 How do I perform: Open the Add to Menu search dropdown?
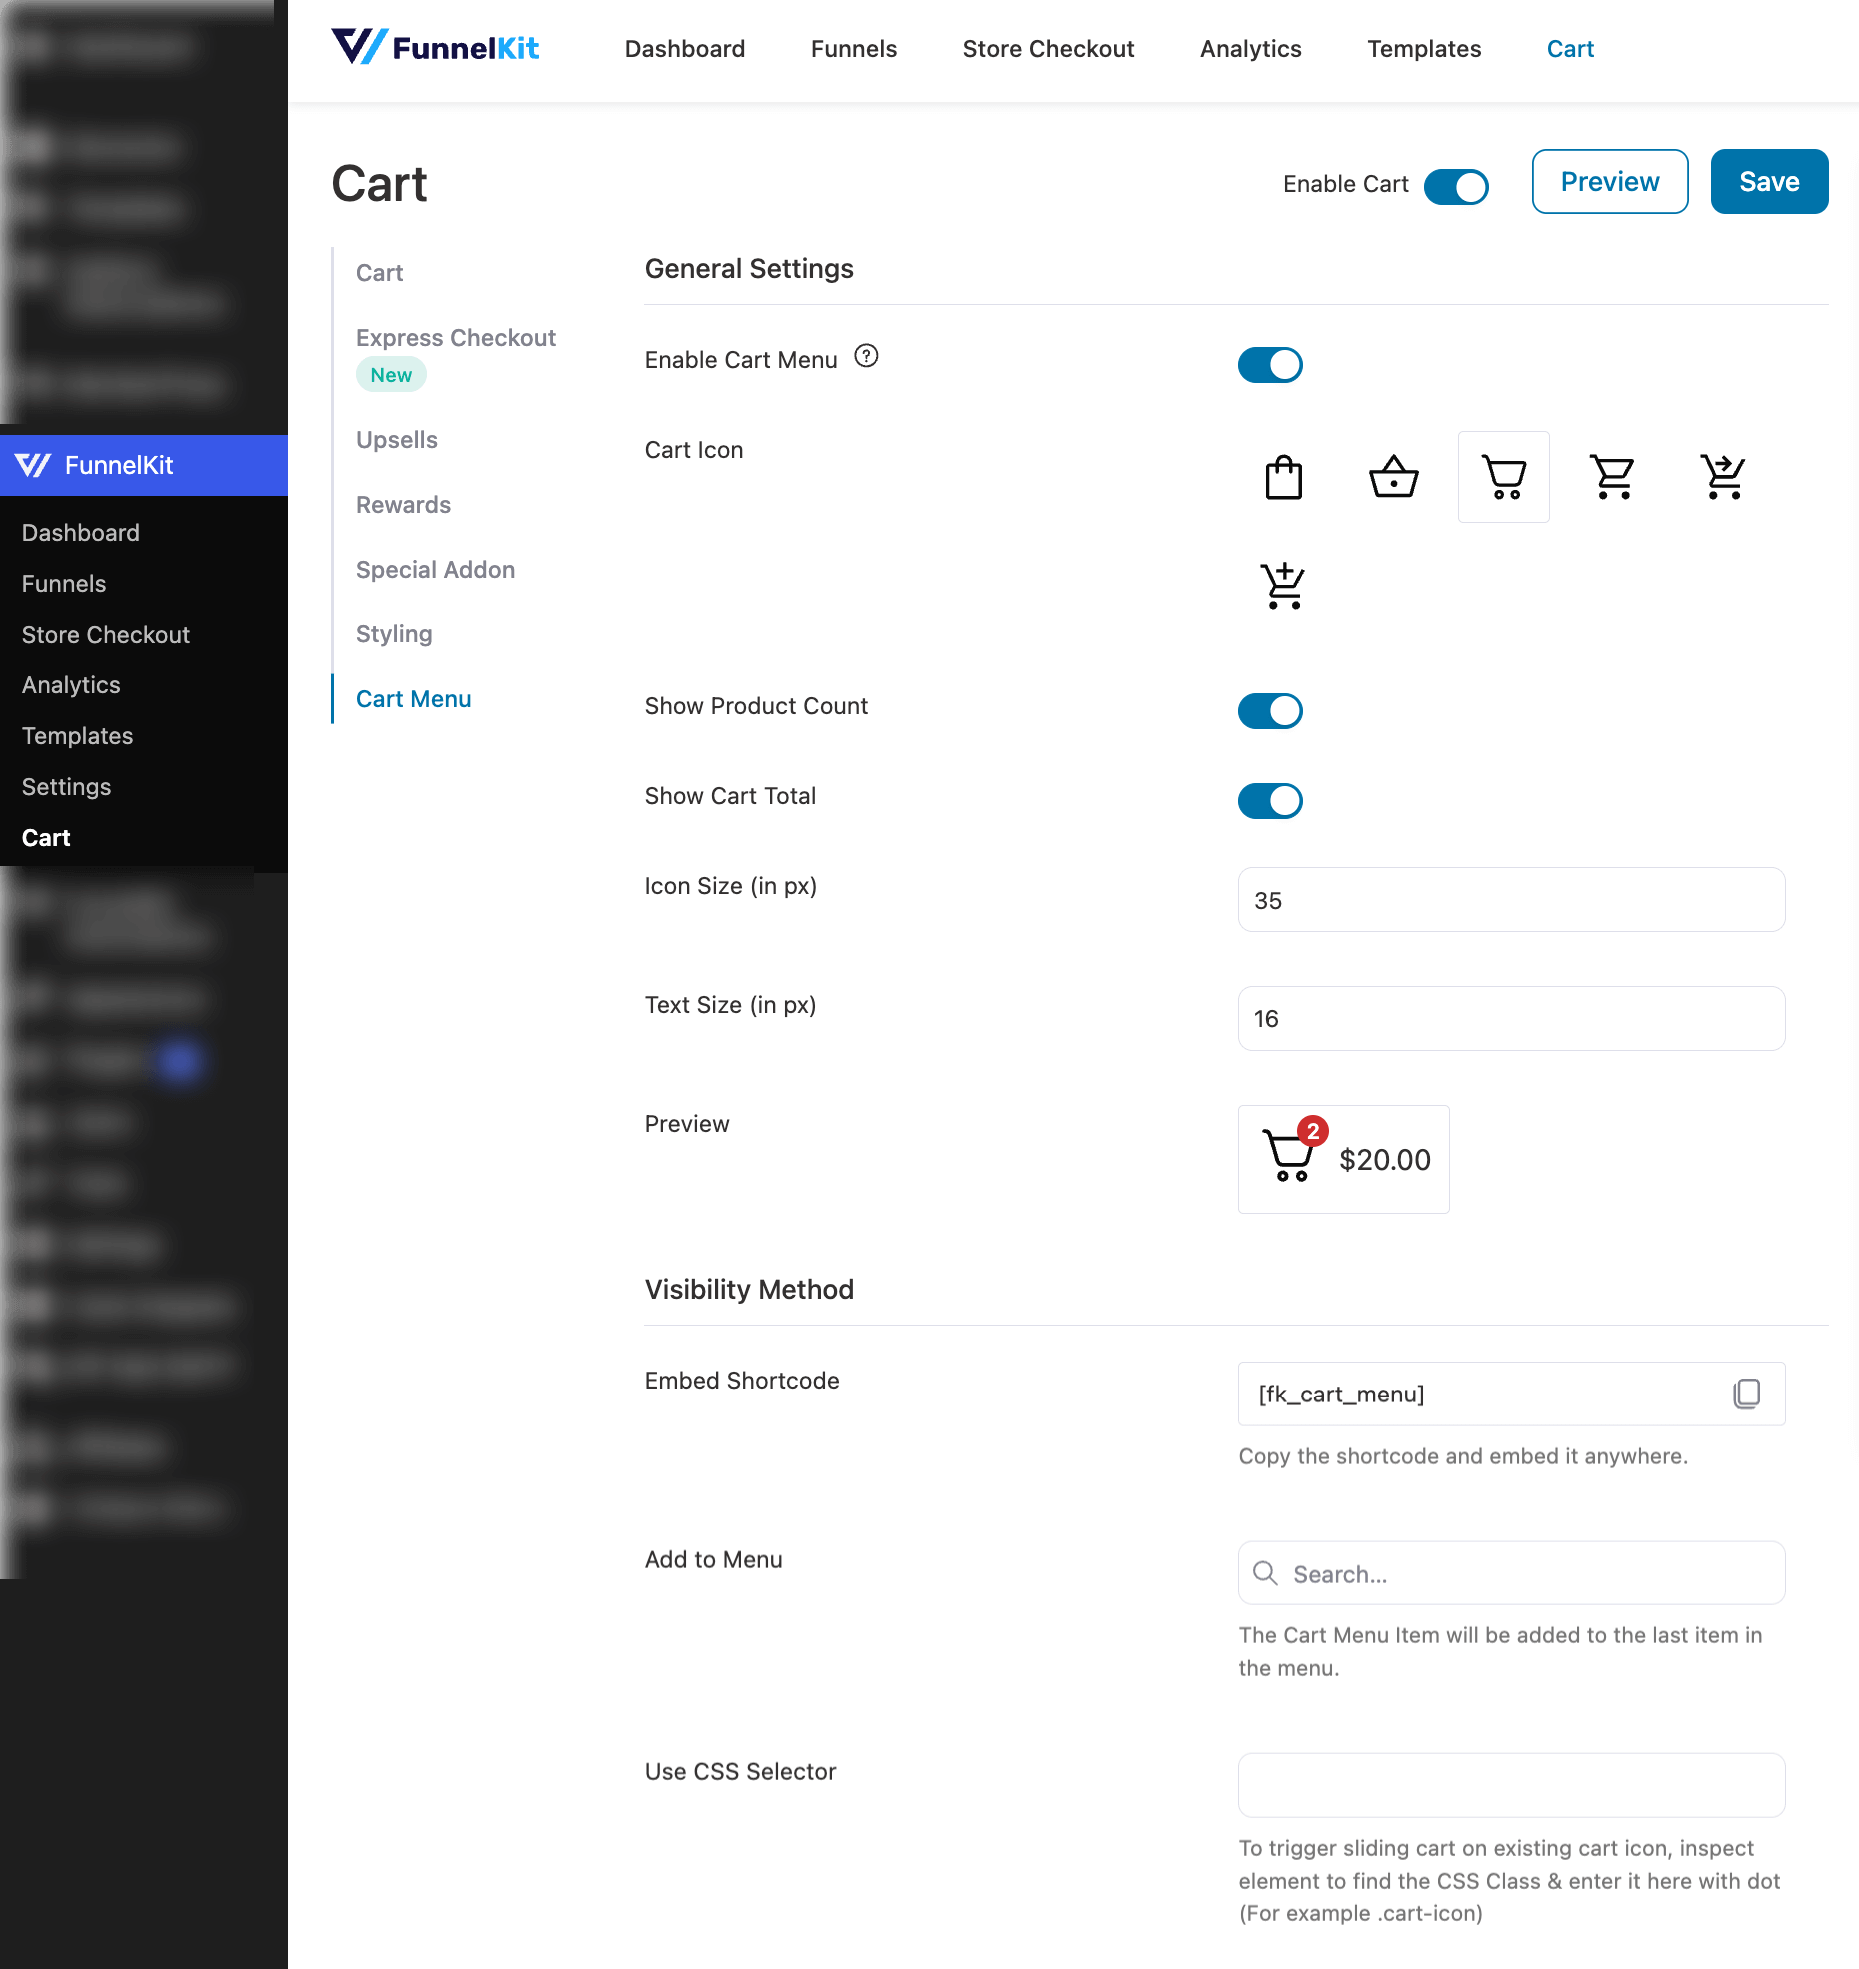tap(1510, 1573)
